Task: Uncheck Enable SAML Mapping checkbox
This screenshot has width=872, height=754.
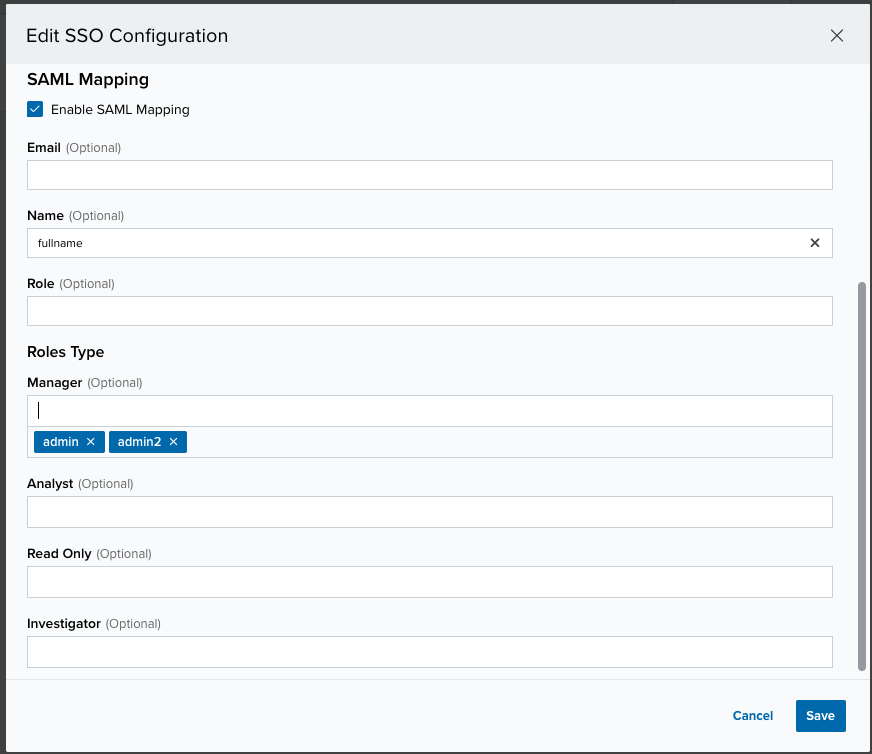Action: pyautogui.click(x=35, y=109)
